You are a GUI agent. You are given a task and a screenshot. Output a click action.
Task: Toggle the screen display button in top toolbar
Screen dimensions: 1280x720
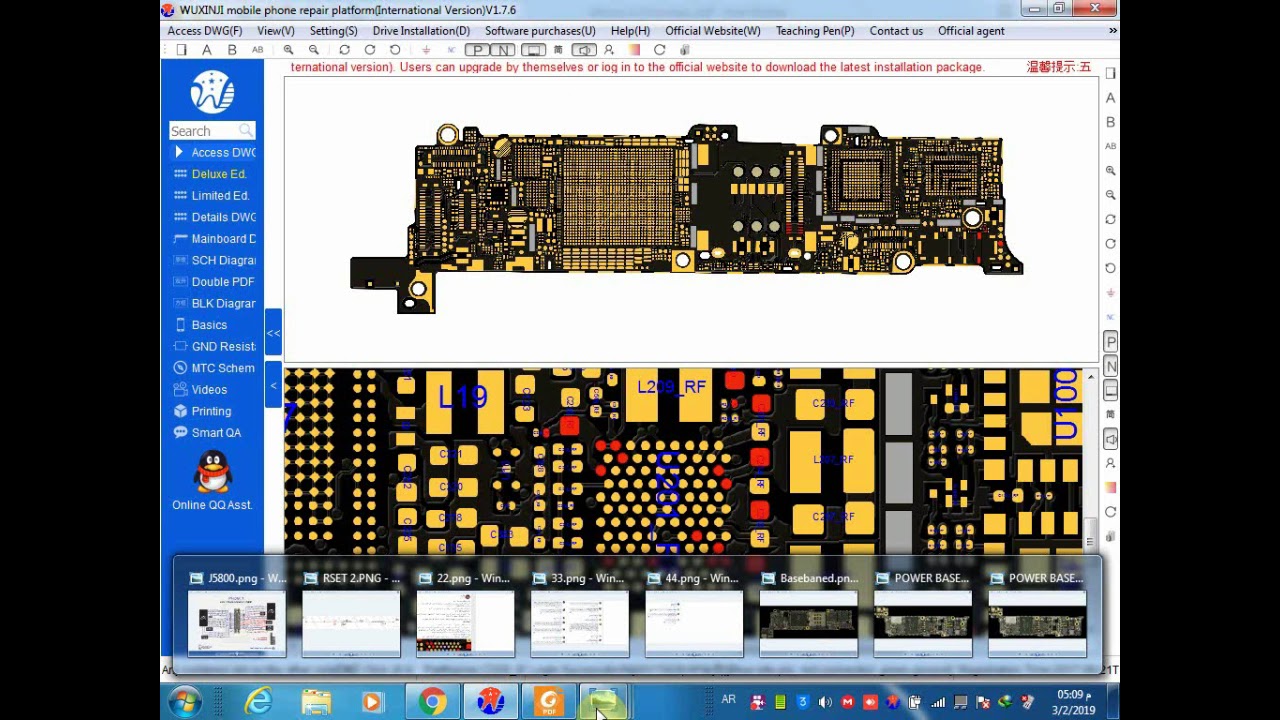(533, 50)
